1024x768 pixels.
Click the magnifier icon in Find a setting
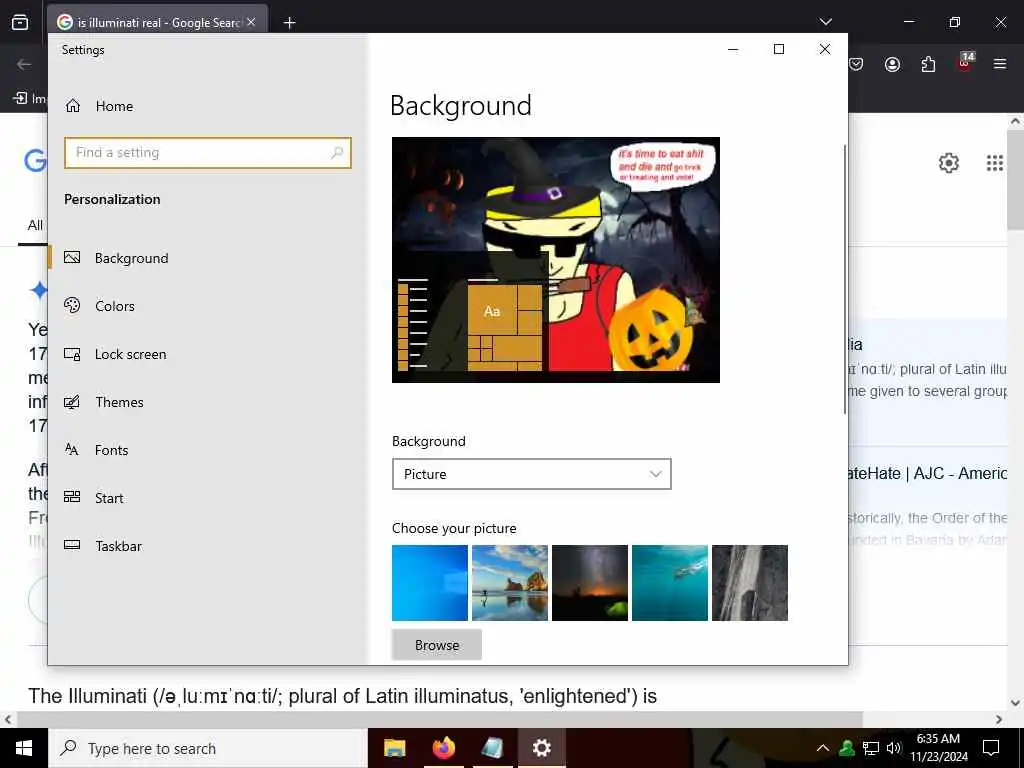click(x=337, y=153)
